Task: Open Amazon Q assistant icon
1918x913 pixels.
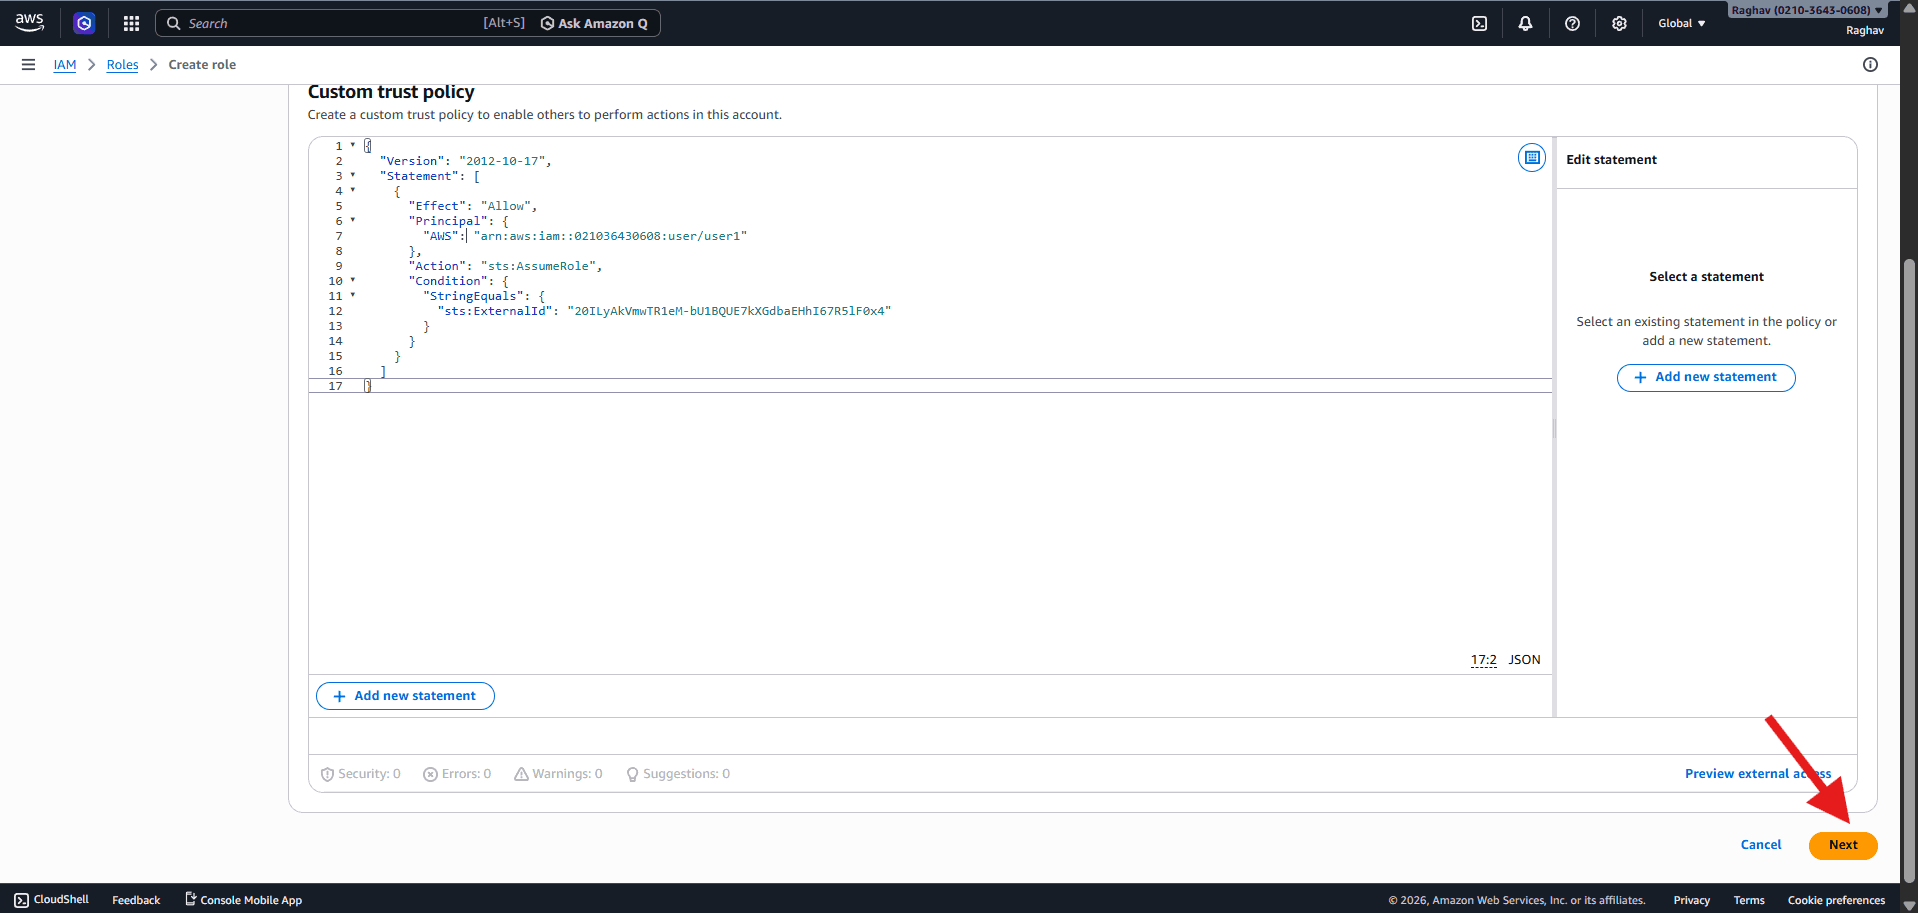Action: 84,22
